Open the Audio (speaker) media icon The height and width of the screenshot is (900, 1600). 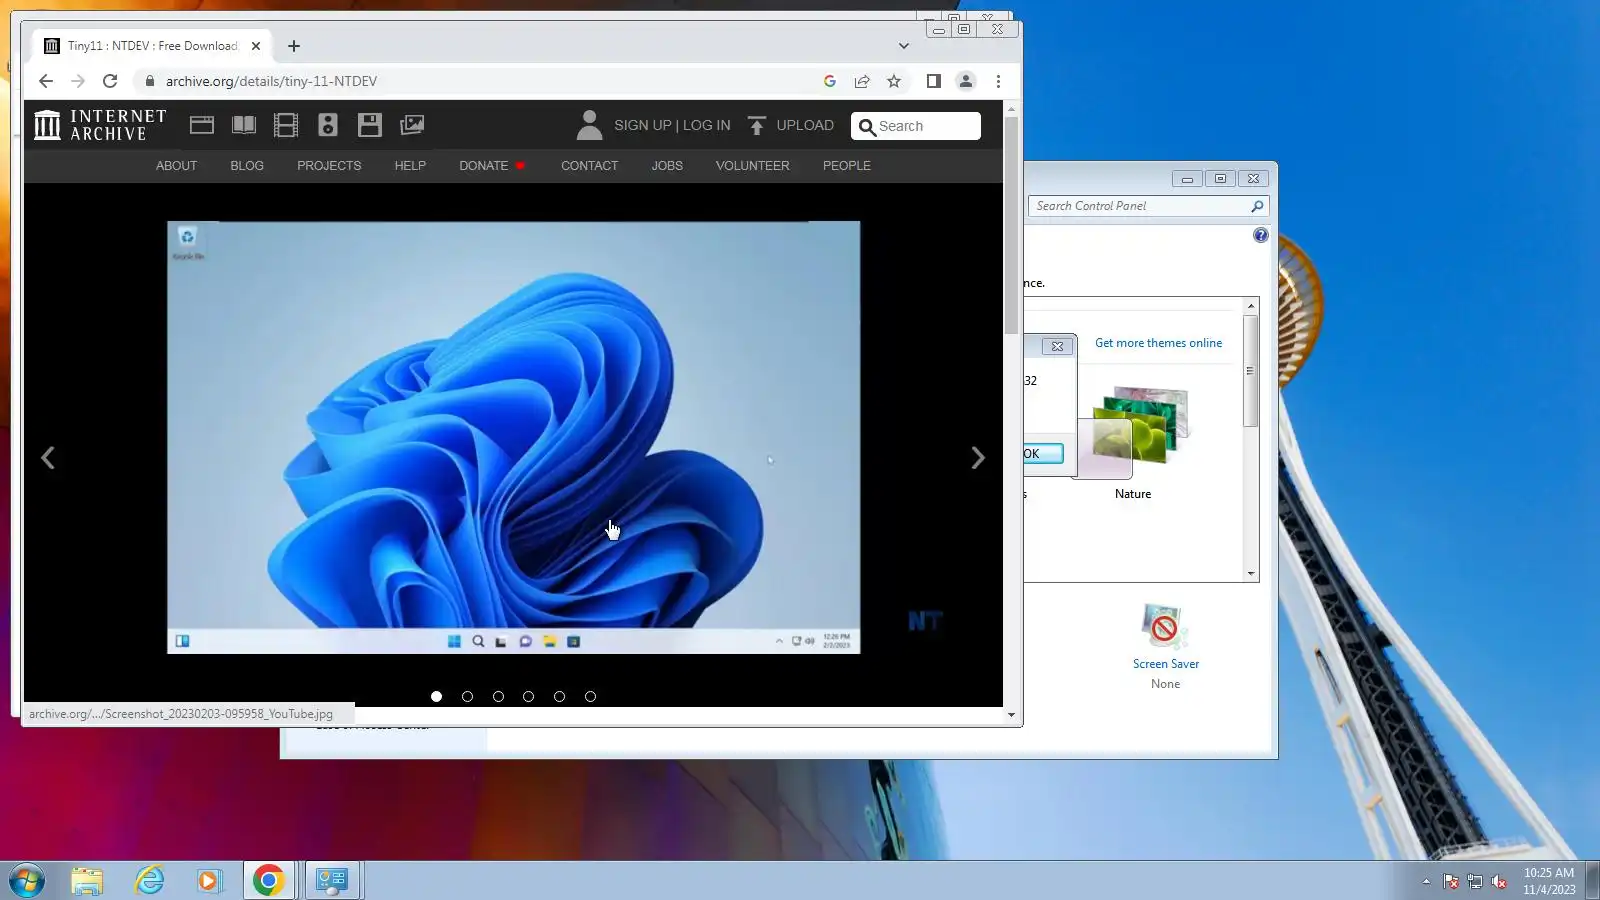coord(328,125)
